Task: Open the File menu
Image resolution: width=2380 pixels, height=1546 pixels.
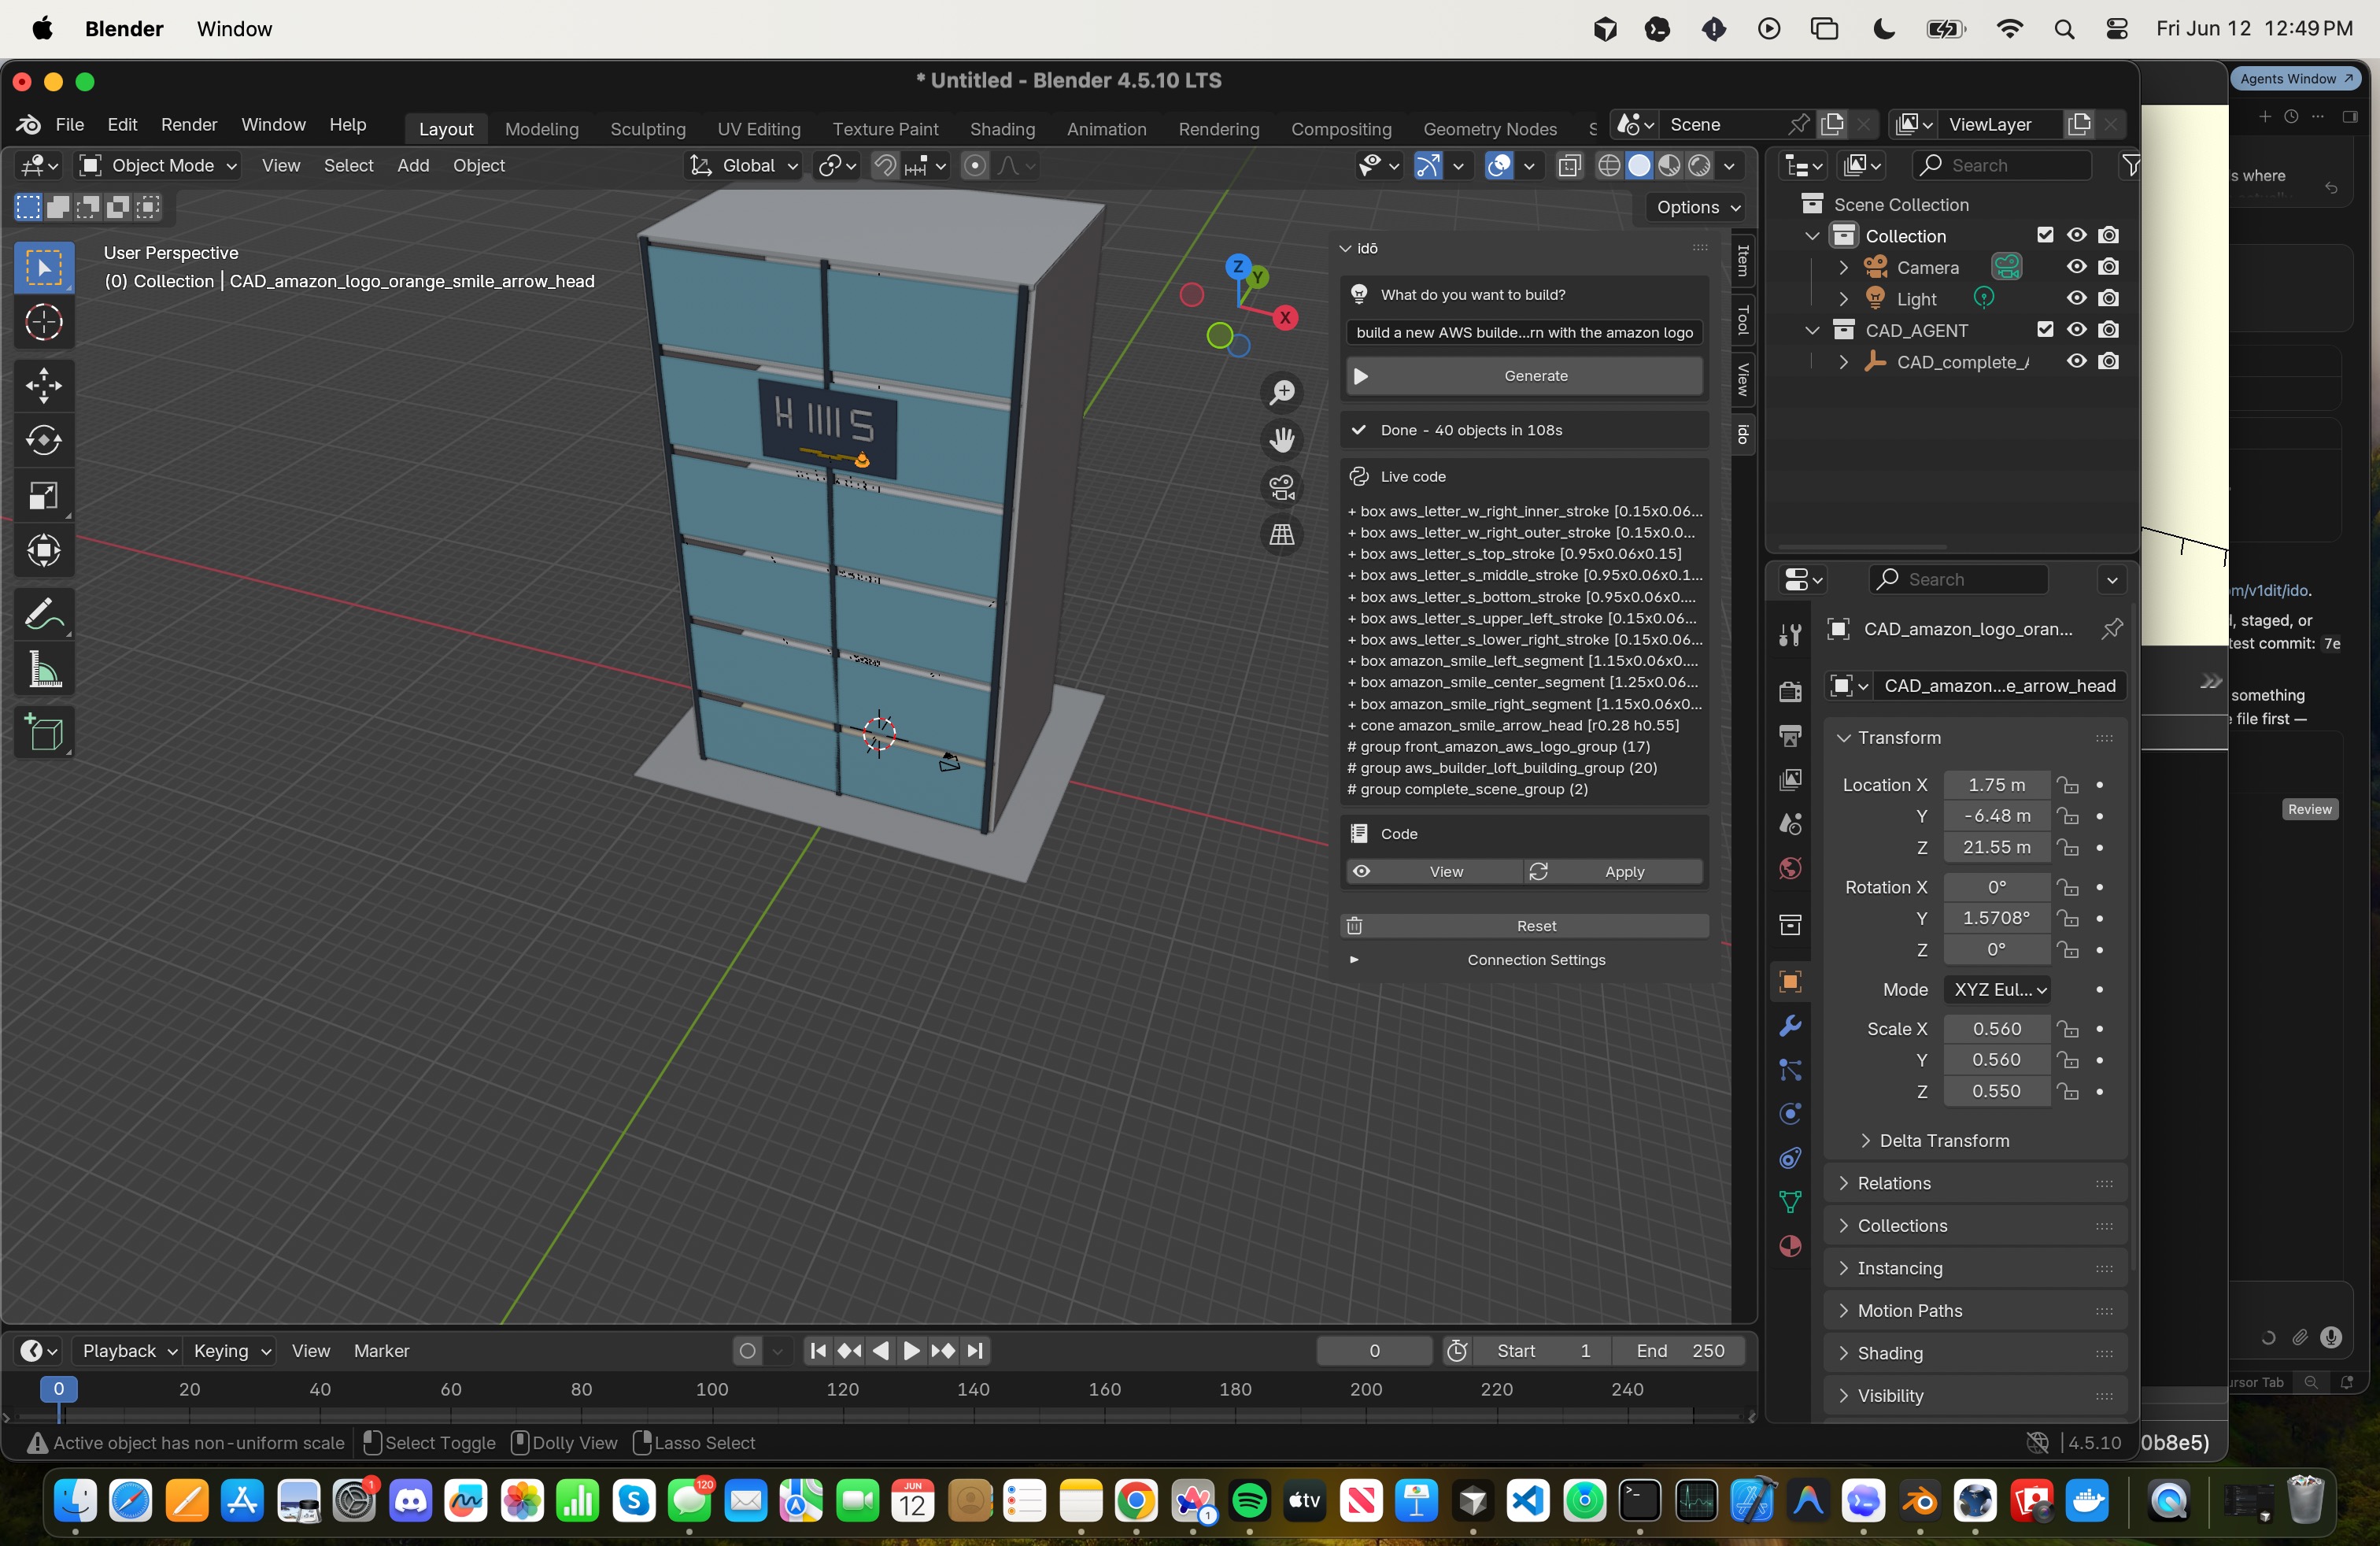Action: click(x=69, y=124)
